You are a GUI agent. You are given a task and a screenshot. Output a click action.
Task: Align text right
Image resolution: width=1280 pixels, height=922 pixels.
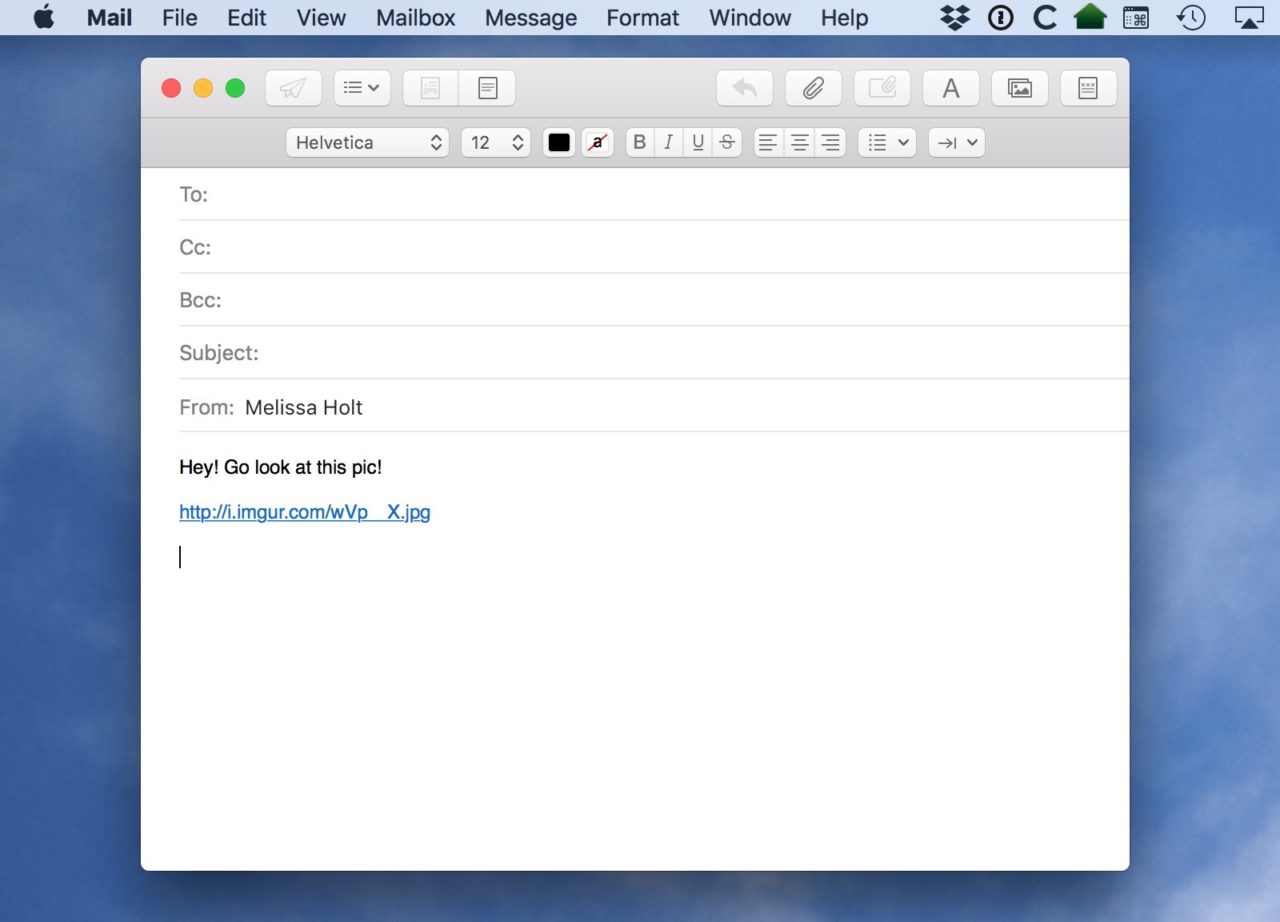coord(830,143)
